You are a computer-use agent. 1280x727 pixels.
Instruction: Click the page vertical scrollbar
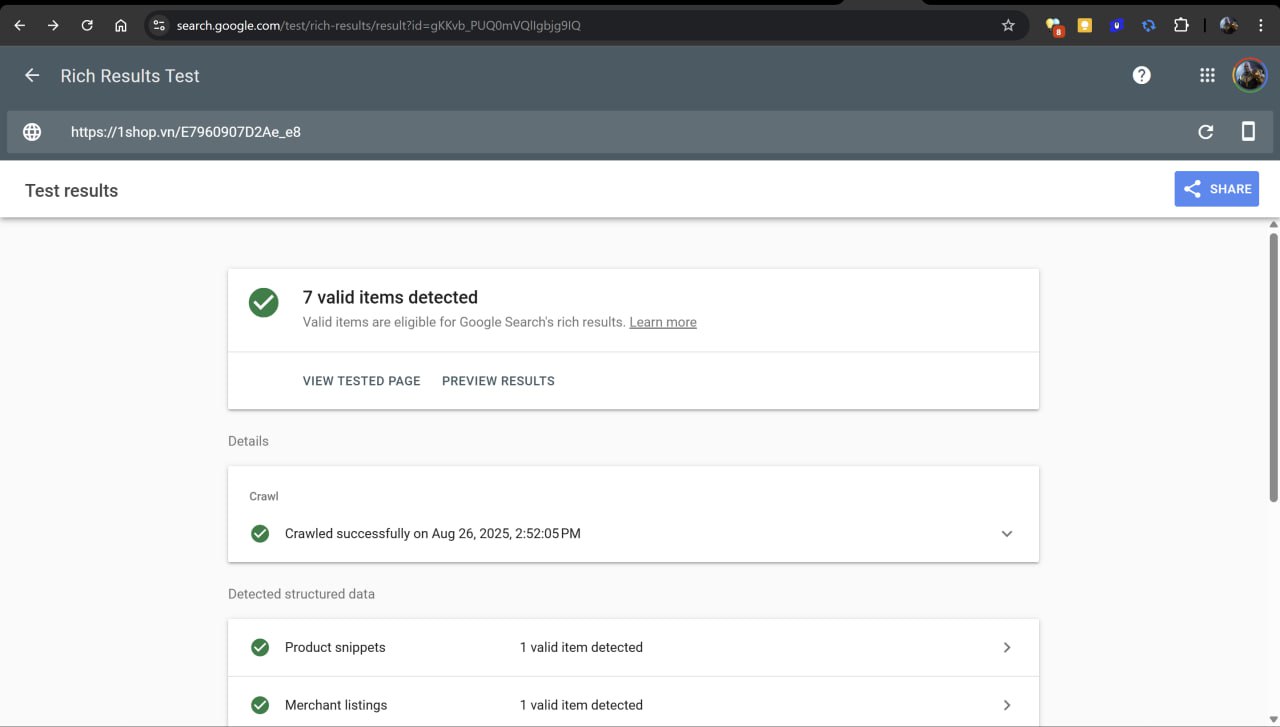pos(1273,368)
